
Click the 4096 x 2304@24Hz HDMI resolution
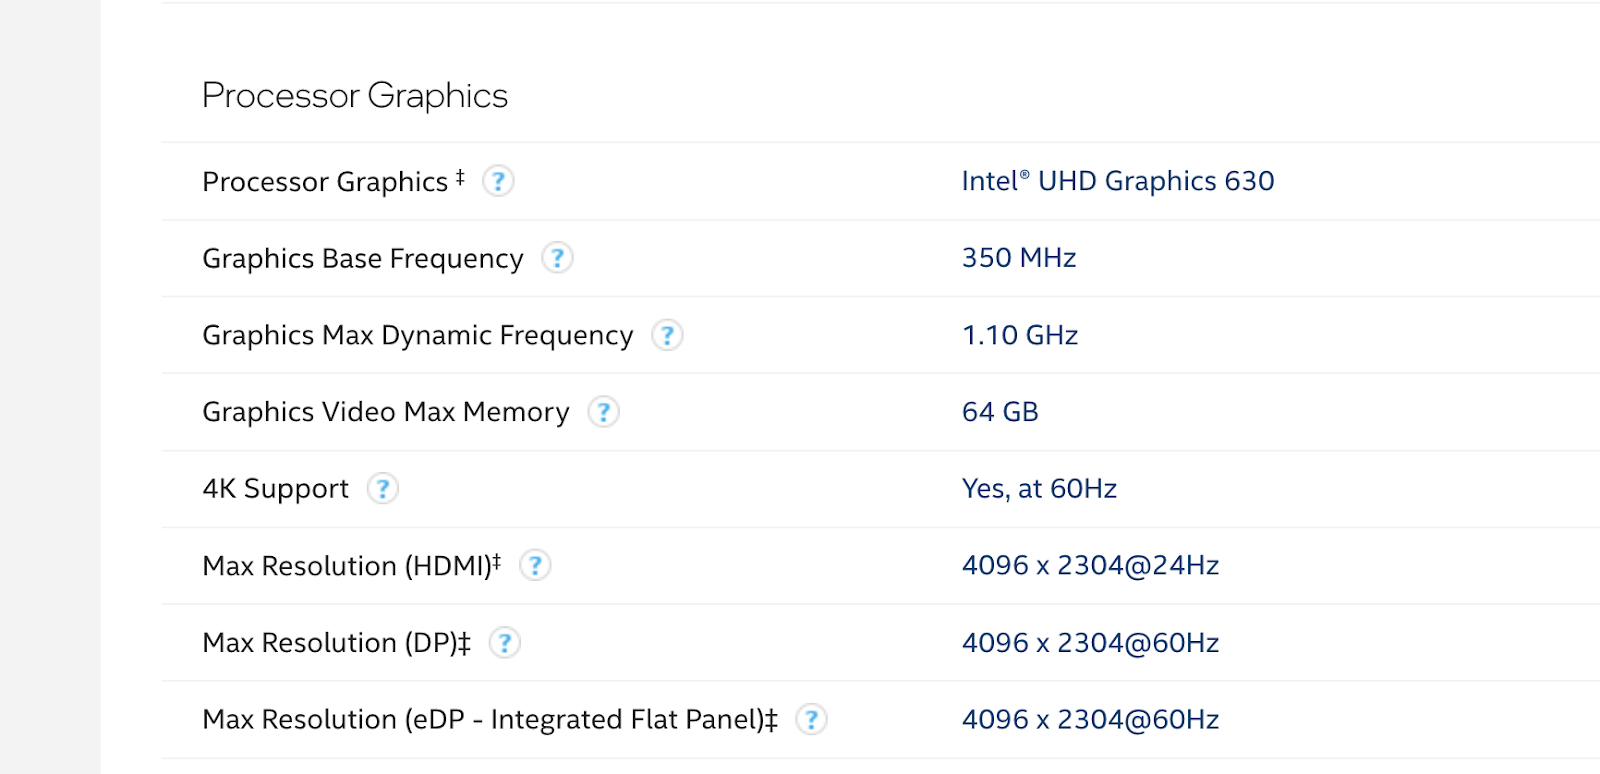(1089, 566)
